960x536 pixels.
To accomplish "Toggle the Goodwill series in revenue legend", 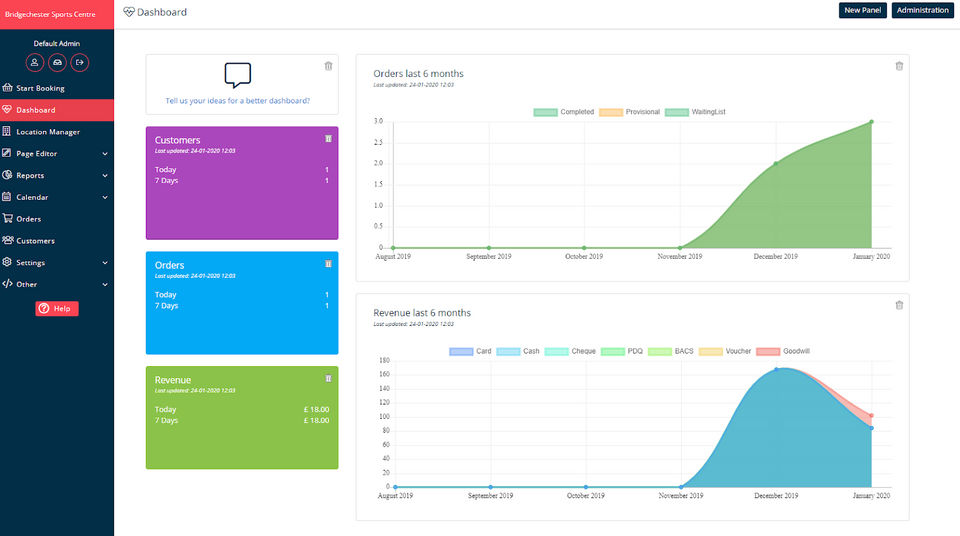I will [783, 352].
